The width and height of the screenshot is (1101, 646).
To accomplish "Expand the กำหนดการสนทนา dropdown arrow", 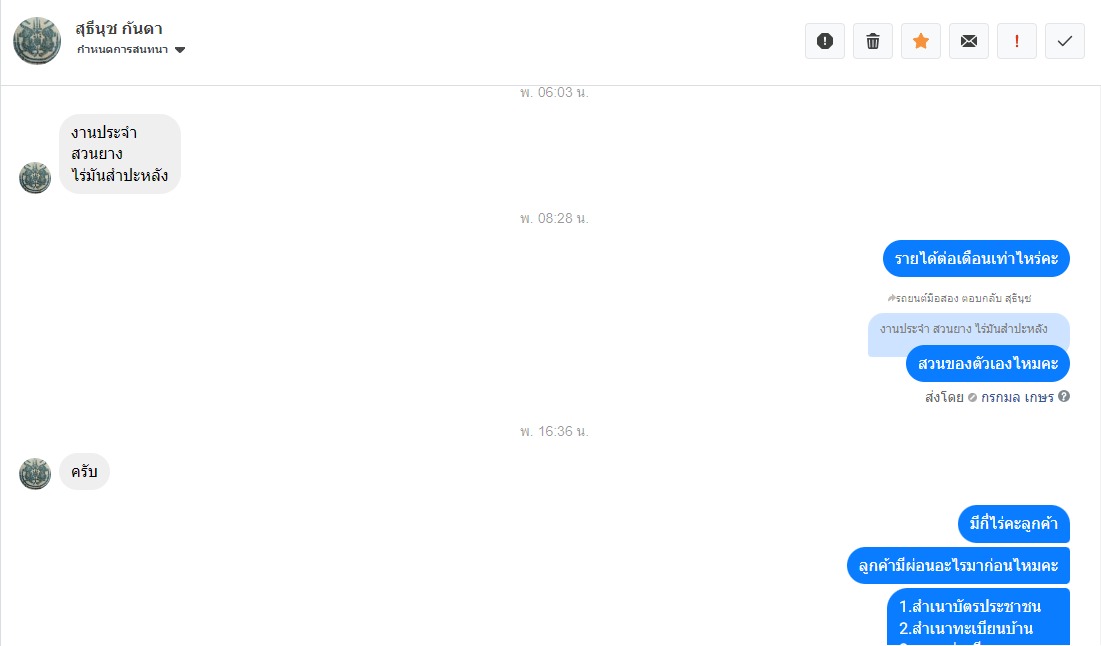I will [180, 50].
